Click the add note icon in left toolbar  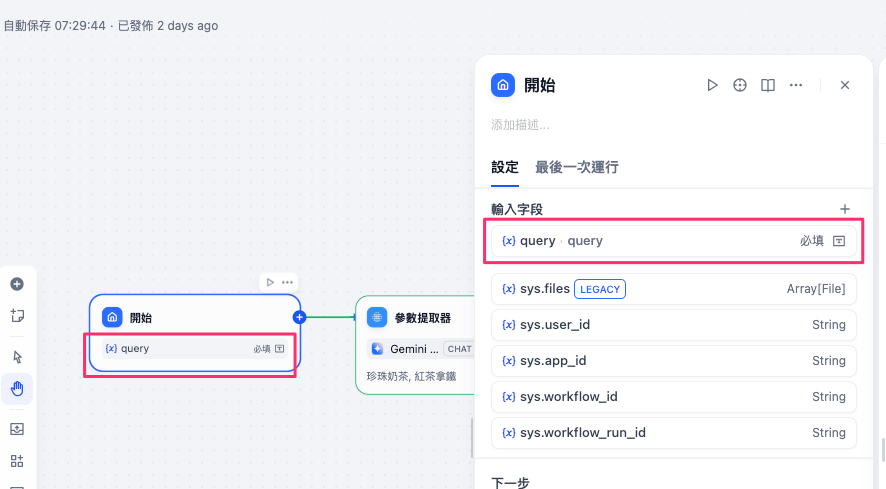pyautogui.click(x=17, y=316)
